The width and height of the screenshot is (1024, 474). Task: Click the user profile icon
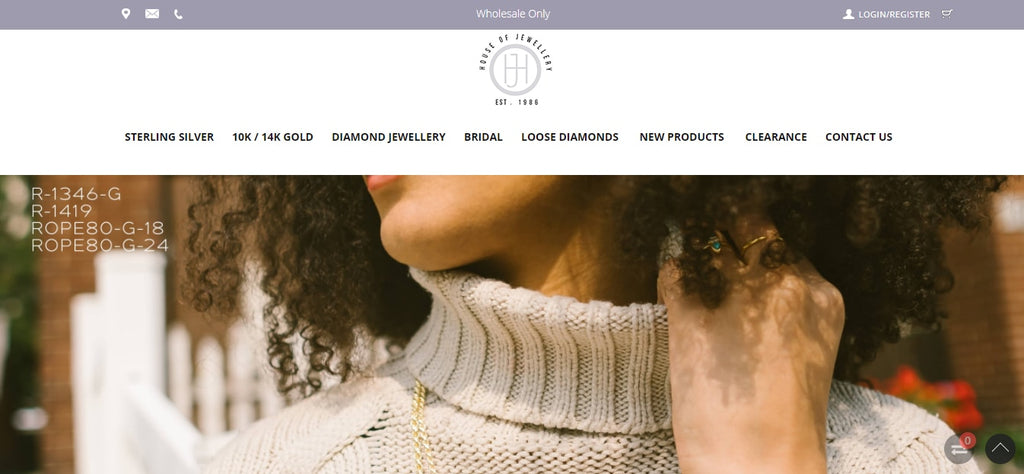tap(848, 14)
